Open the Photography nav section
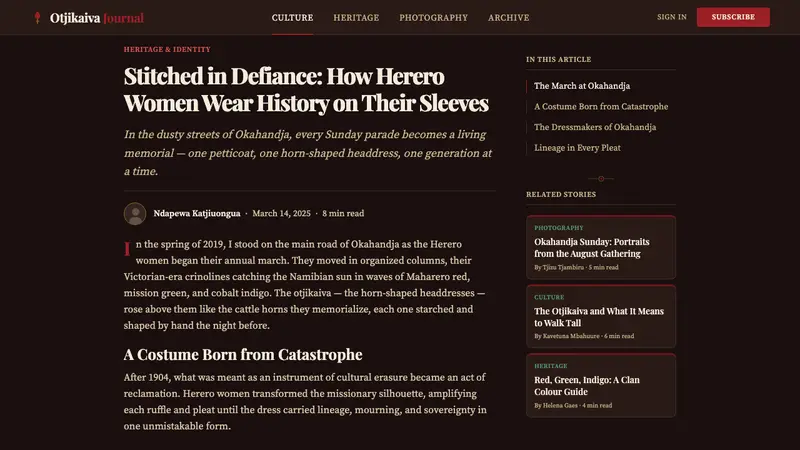This screenshot has width=800, height=450. pyautogui.click(x=433, y=17)
